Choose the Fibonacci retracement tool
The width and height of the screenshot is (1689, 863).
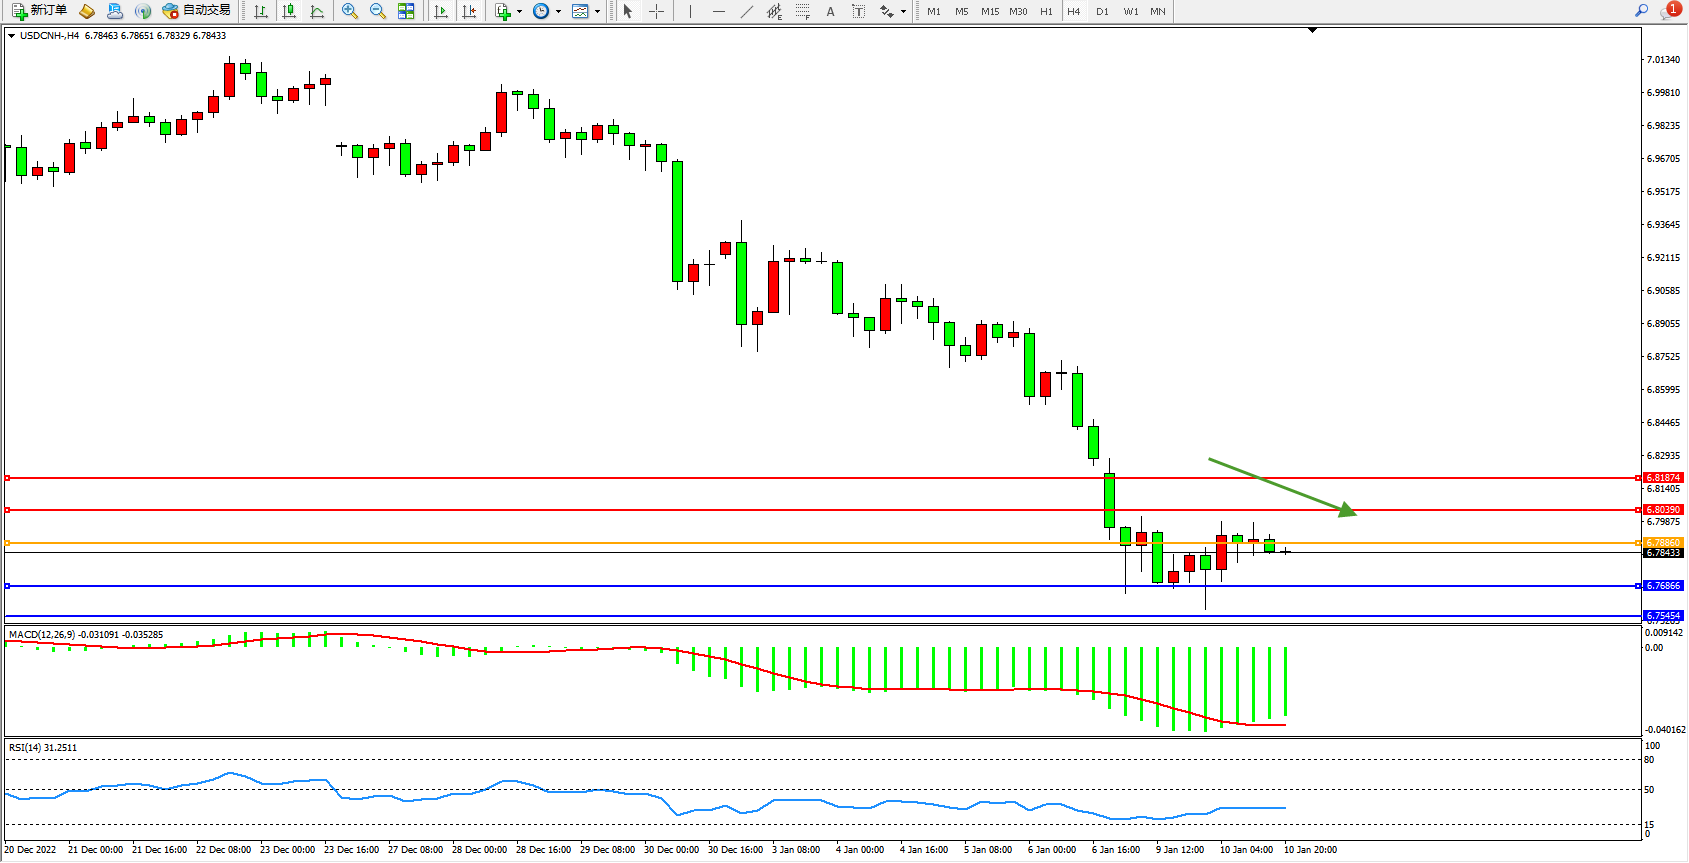tap(803, 11)
